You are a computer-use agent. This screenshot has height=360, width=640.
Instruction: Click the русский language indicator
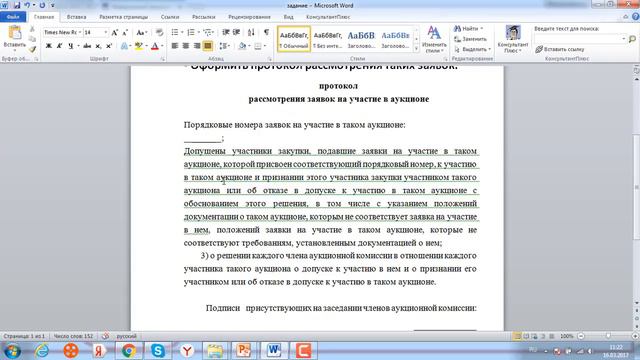(x=127, y=336)
